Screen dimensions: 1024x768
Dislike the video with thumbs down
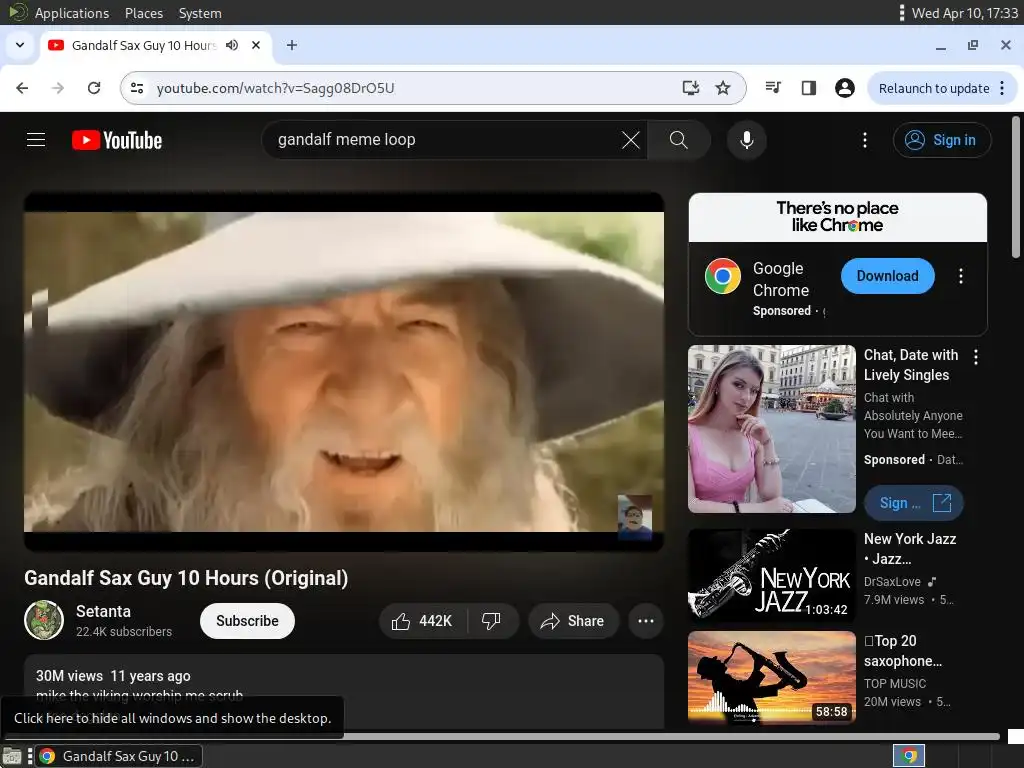492,620
